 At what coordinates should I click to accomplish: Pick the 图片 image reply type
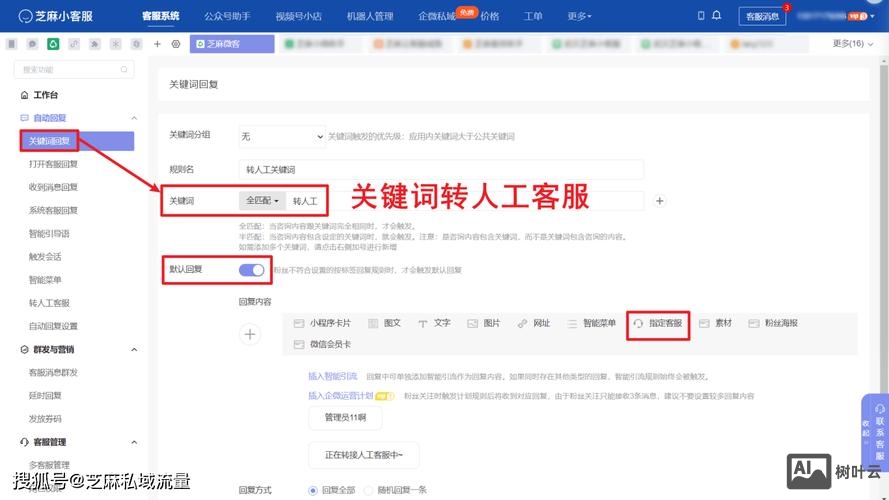(x=484, y=323)
